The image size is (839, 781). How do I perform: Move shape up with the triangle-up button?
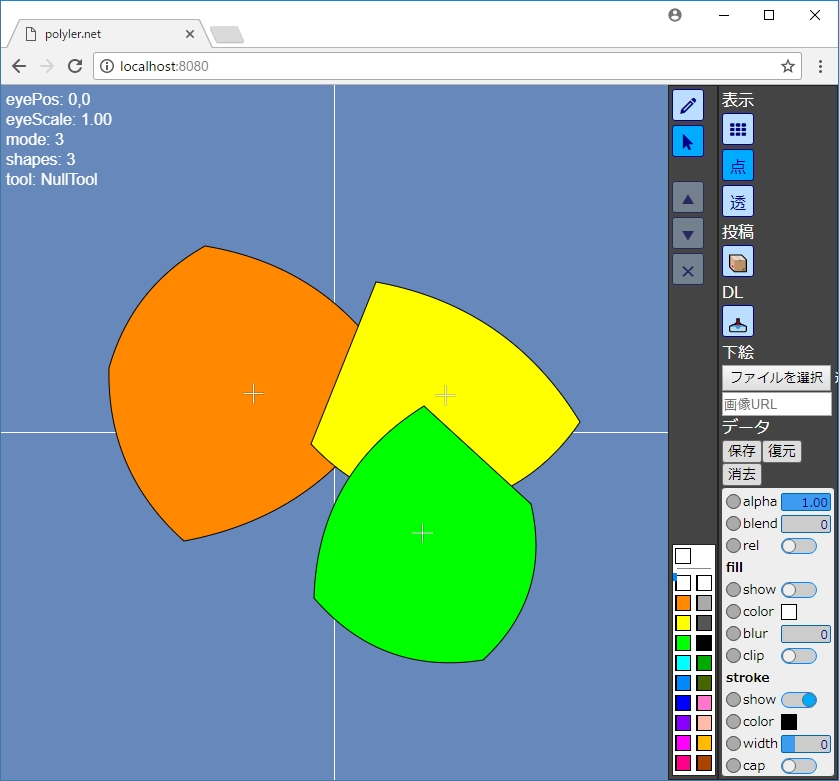point(688,197)
